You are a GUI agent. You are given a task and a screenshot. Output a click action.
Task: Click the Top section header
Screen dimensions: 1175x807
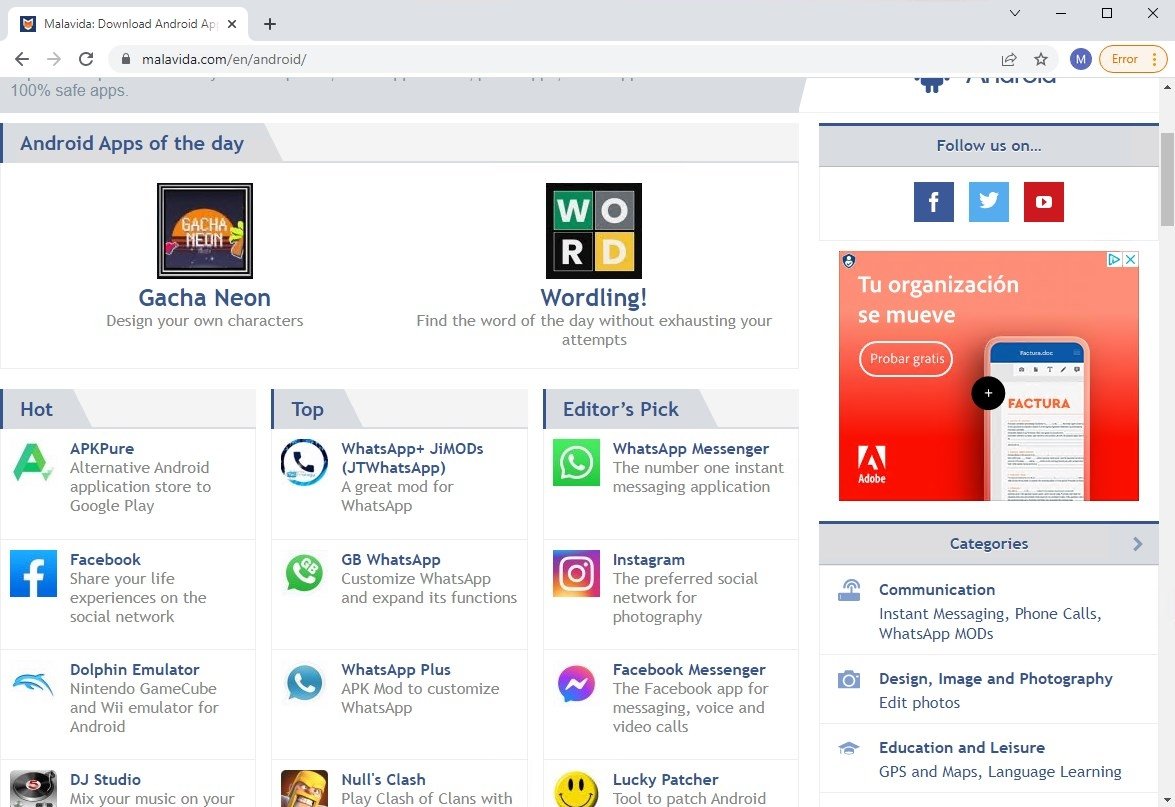[x=307, y=409]
